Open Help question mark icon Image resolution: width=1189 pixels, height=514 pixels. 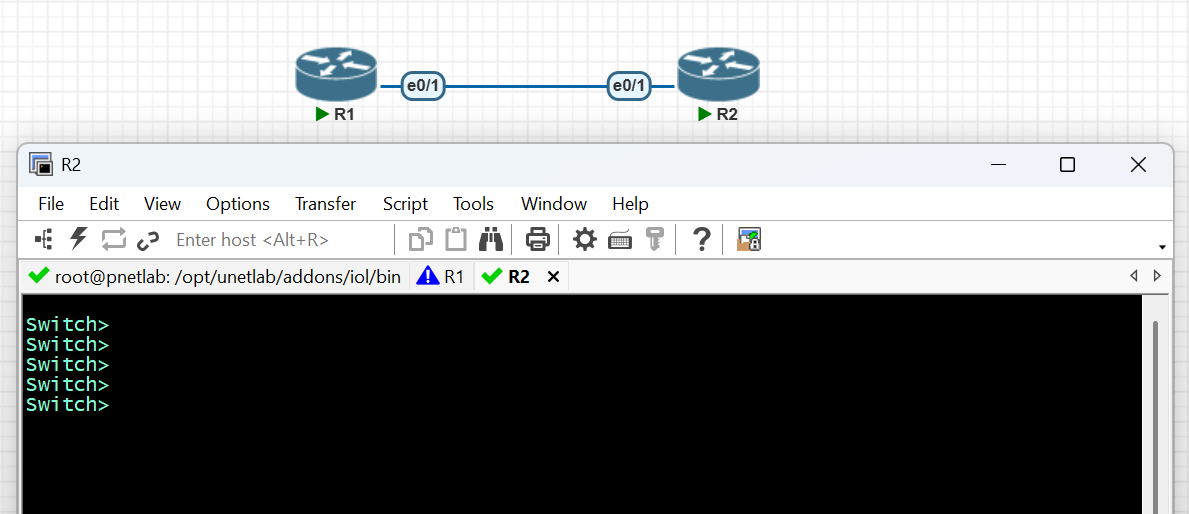click(x=702, y=240)
